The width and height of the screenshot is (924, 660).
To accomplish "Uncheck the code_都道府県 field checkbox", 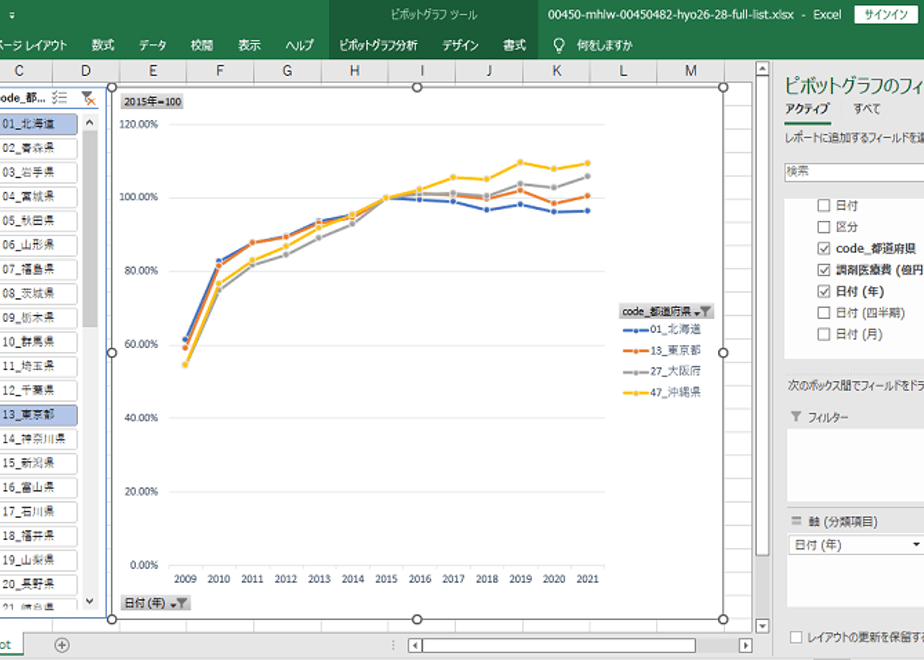I will coord(824,249).
